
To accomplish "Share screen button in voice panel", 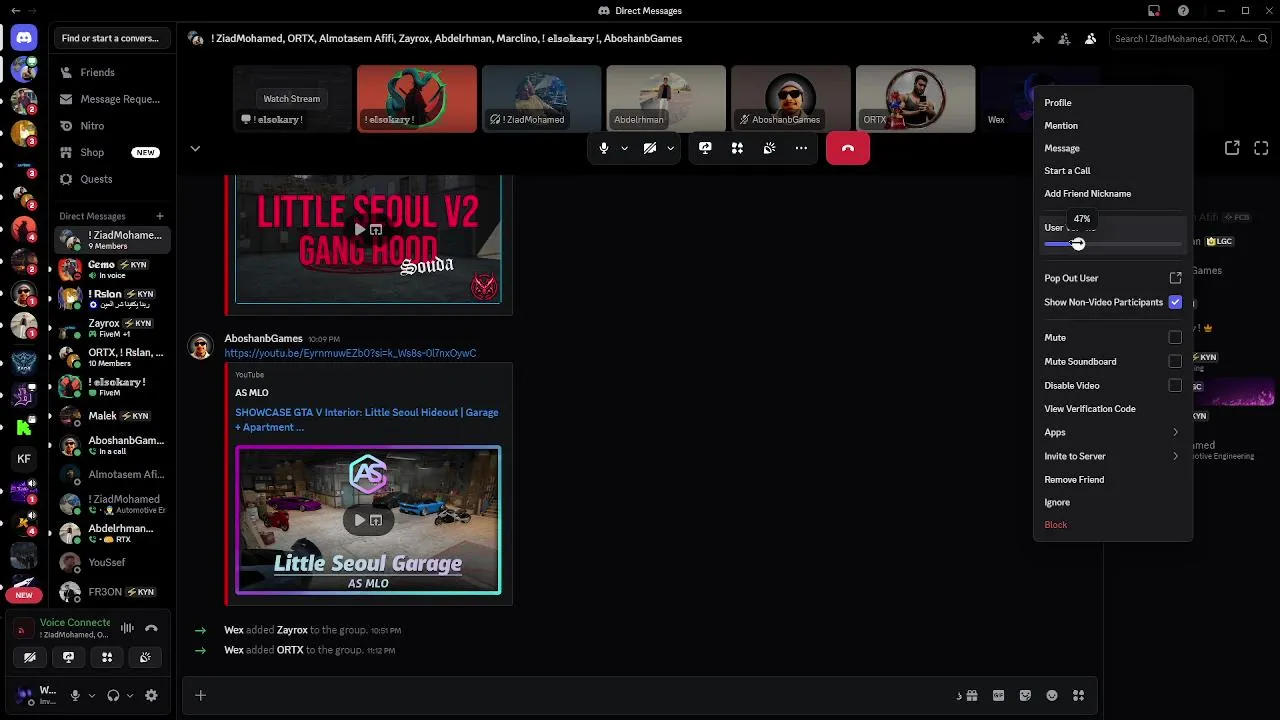I will tap(68, 657).
